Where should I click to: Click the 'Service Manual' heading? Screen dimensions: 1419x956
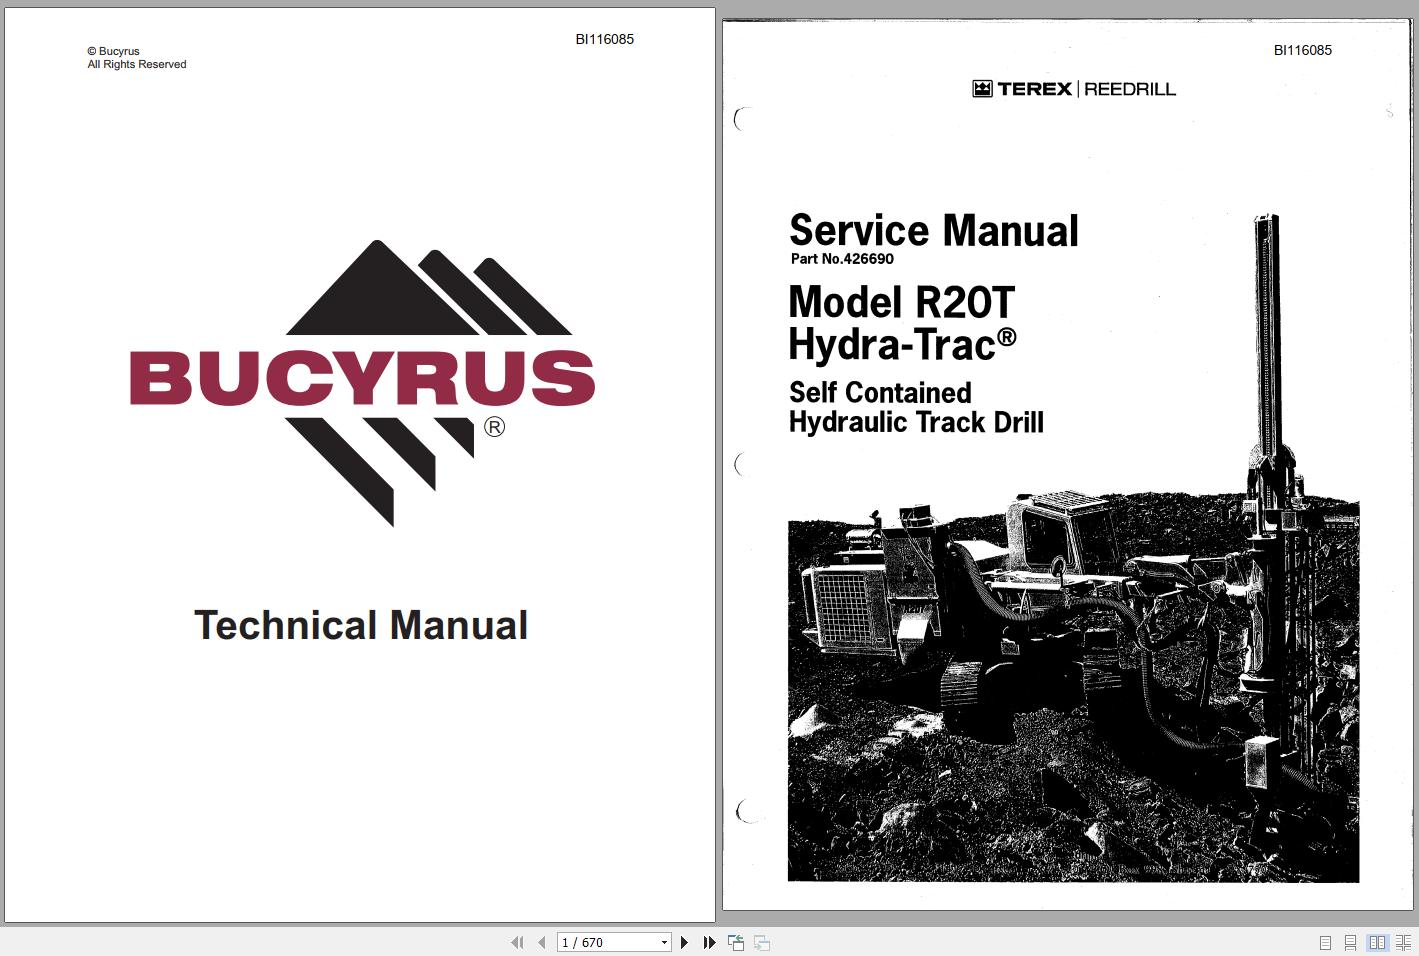tap(934, 230)
